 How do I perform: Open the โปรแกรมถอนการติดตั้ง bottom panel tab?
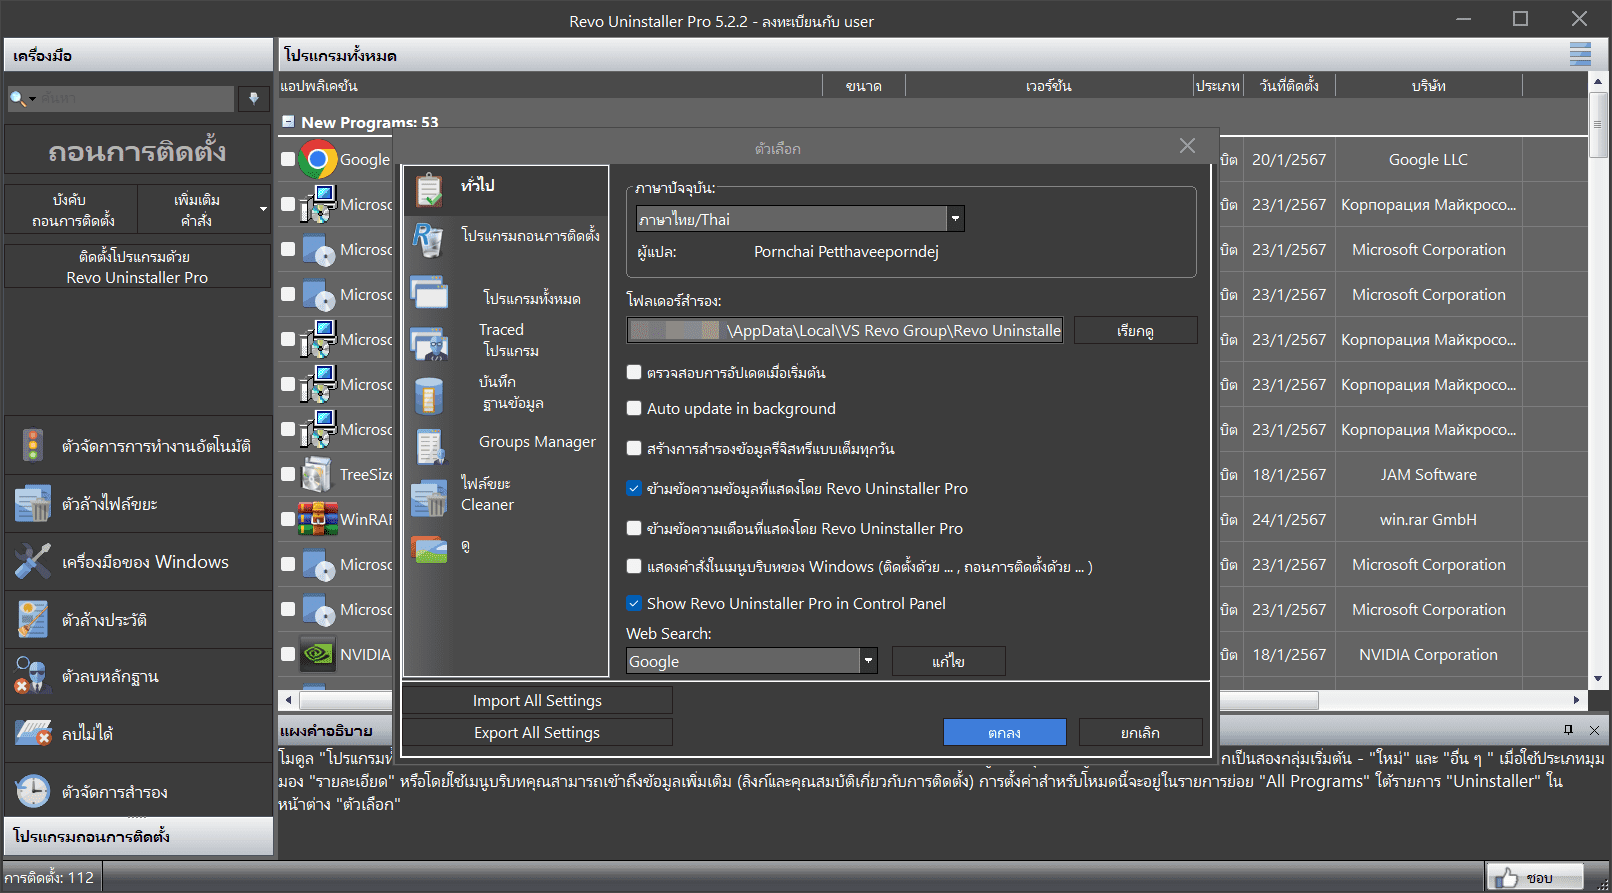138,836
